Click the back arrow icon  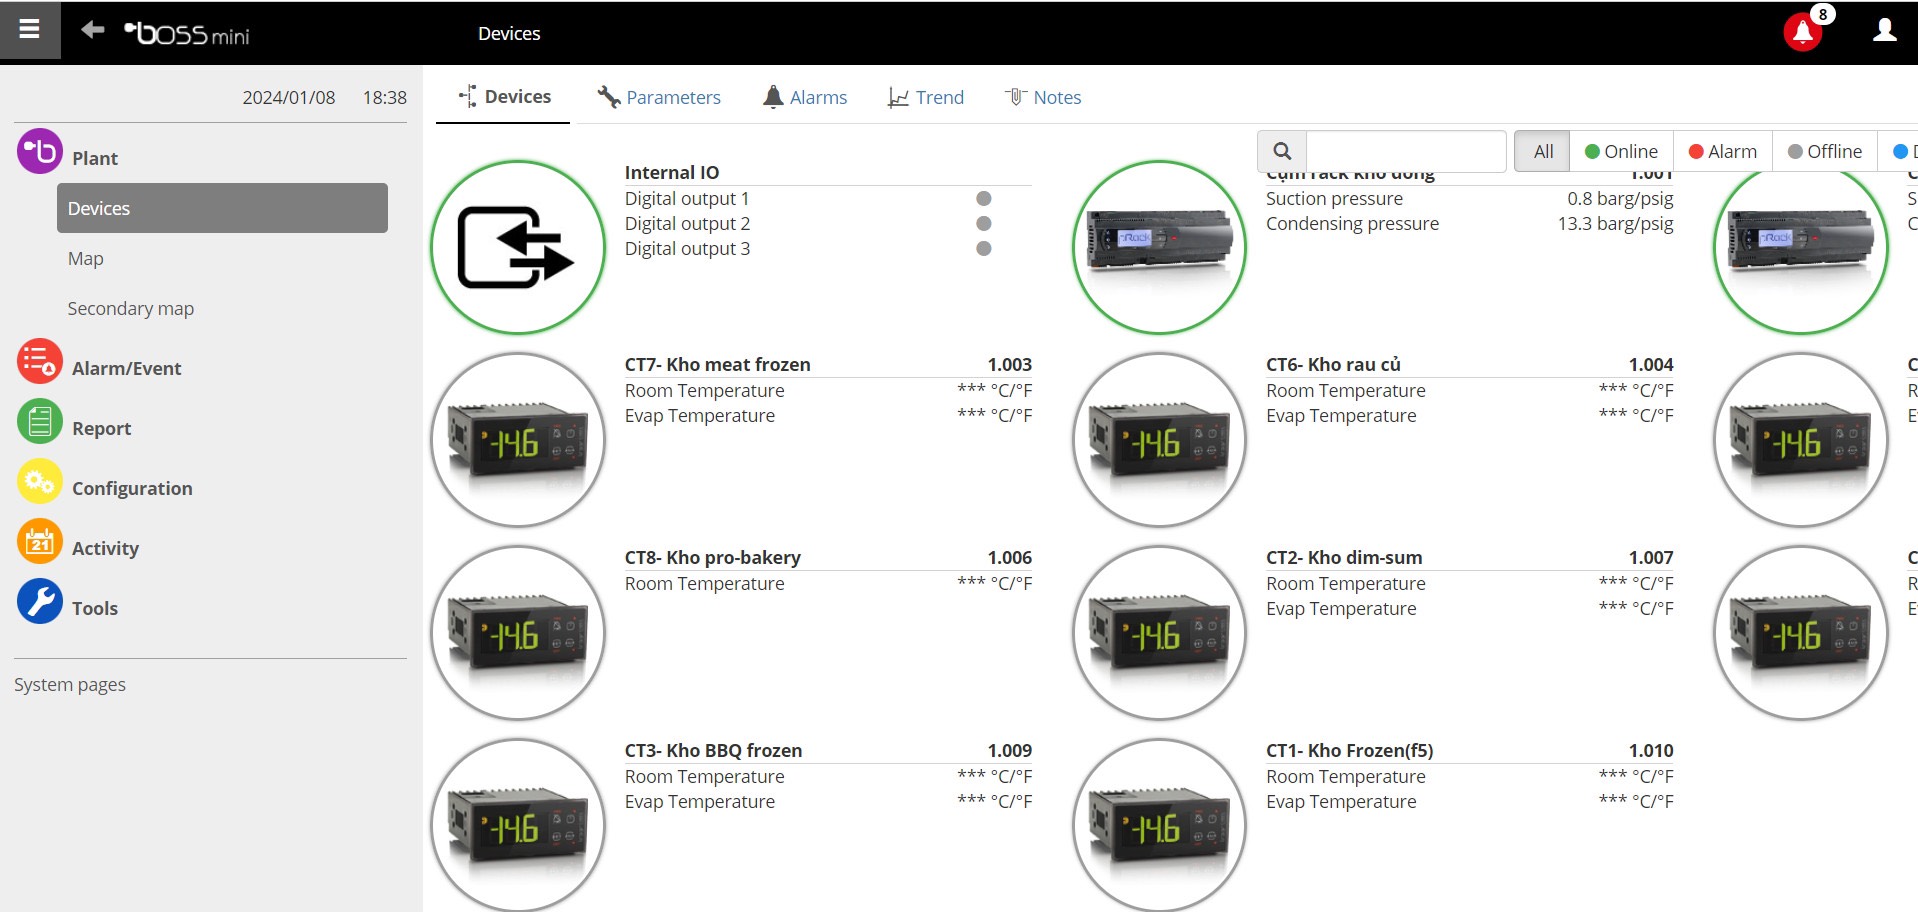[x=93, y=30]
